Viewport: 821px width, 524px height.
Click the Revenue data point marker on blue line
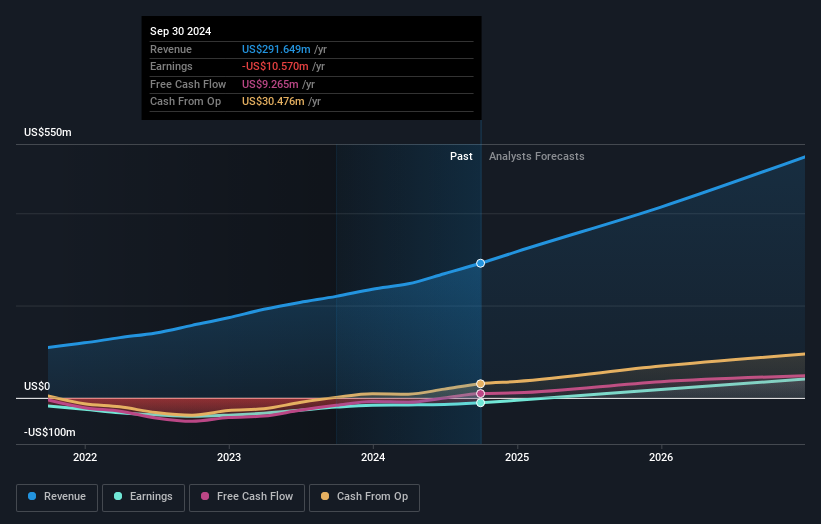click(480, 263)
